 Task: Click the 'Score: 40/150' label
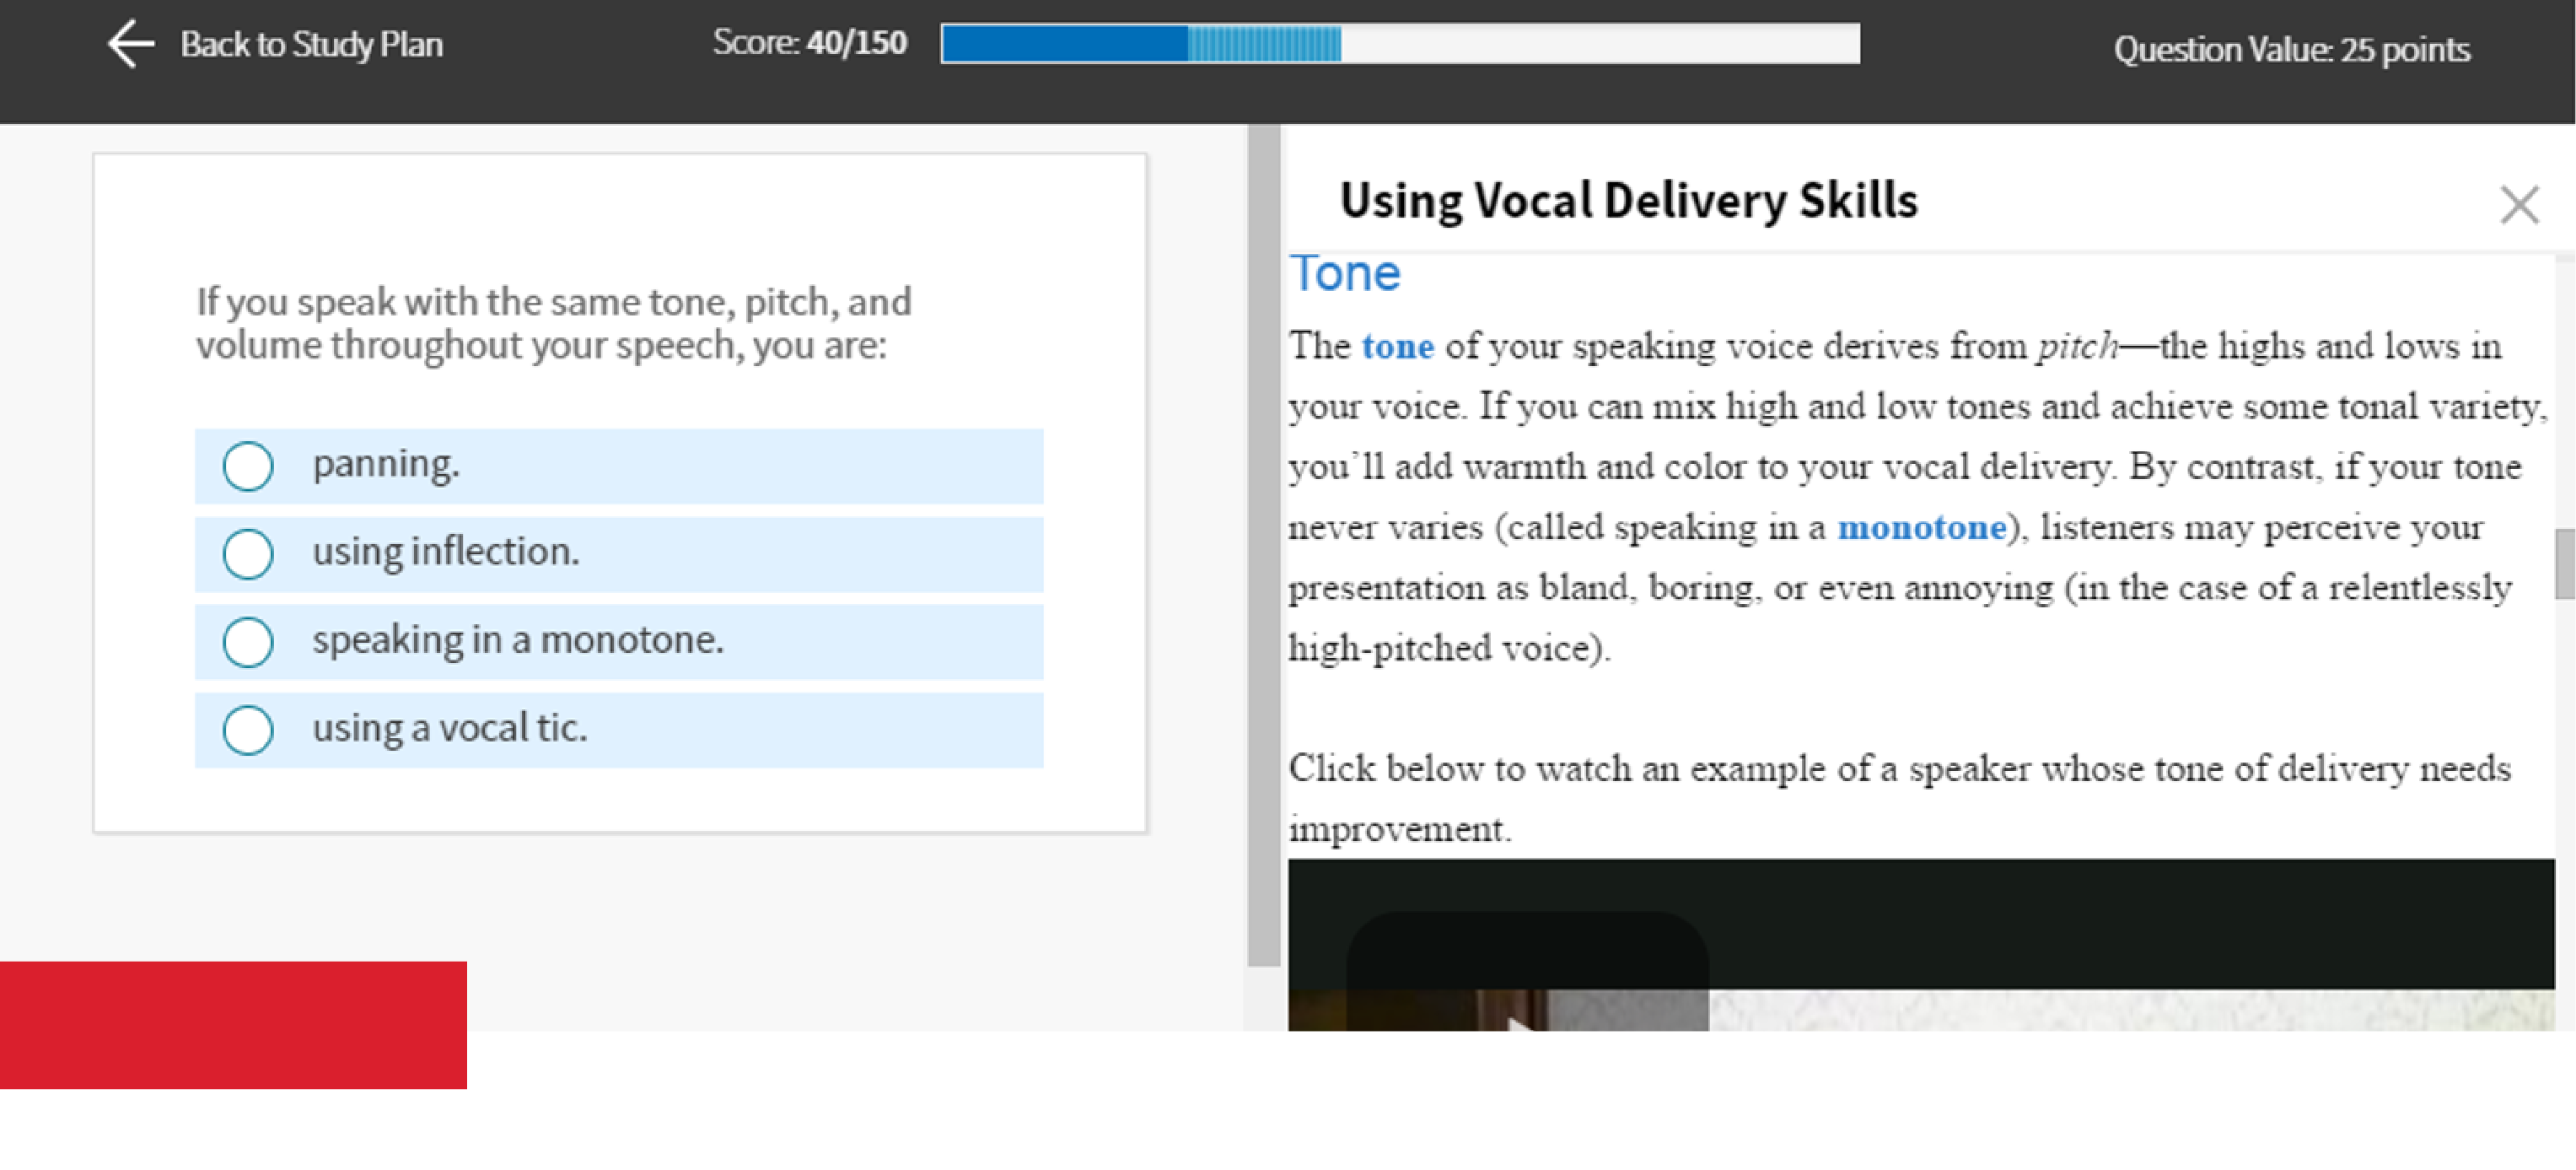809,43
